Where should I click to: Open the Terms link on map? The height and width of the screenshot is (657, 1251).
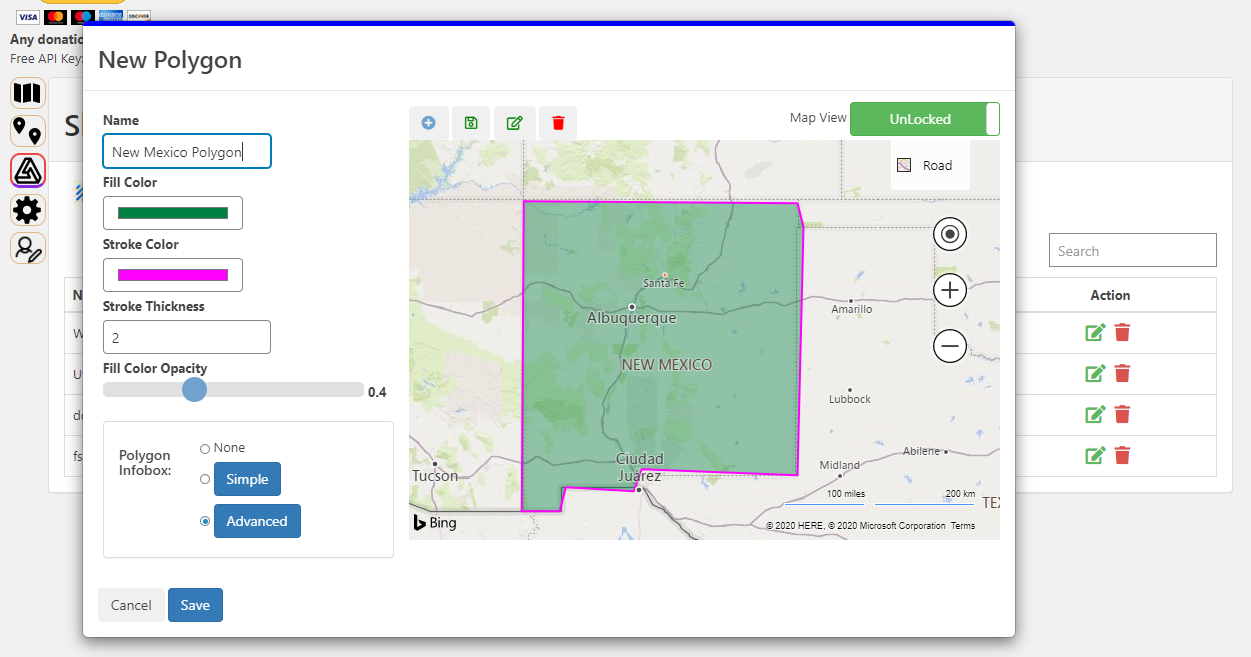[963, 526]
